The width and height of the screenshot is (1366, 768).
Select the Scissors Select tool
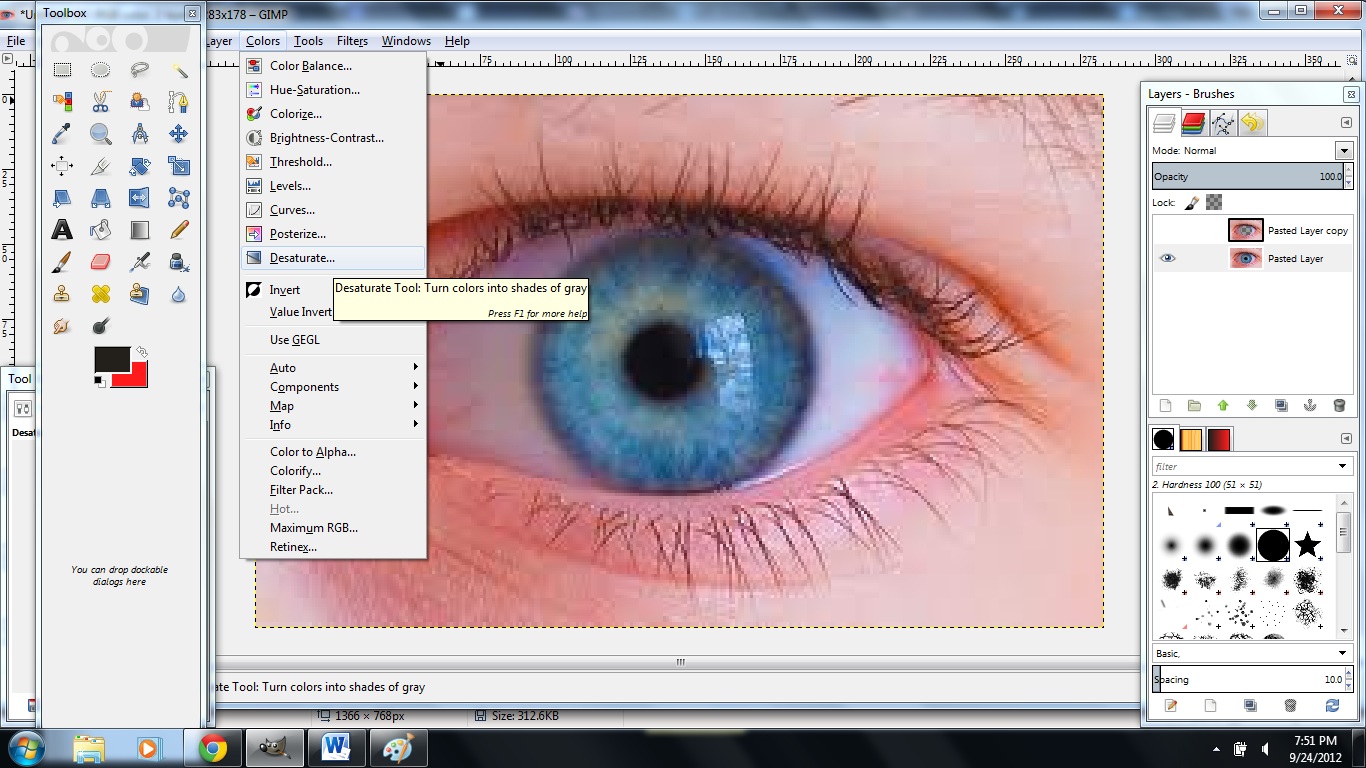pyautogui.click(x=101, y=102)
